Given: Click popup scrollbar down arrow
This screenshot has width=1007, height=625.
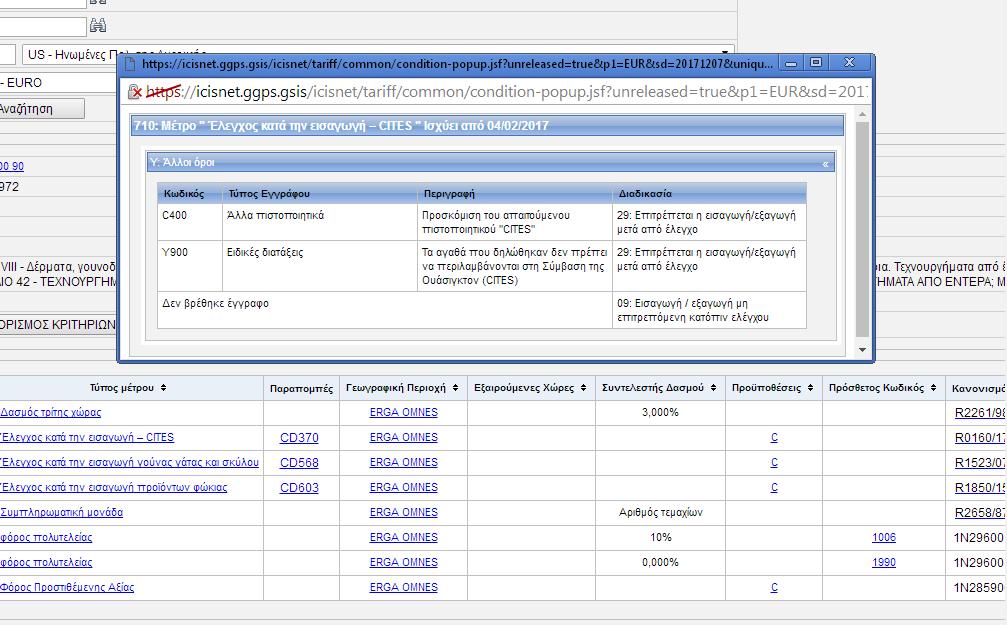Looking at the screenshot, I should point(863,350).
